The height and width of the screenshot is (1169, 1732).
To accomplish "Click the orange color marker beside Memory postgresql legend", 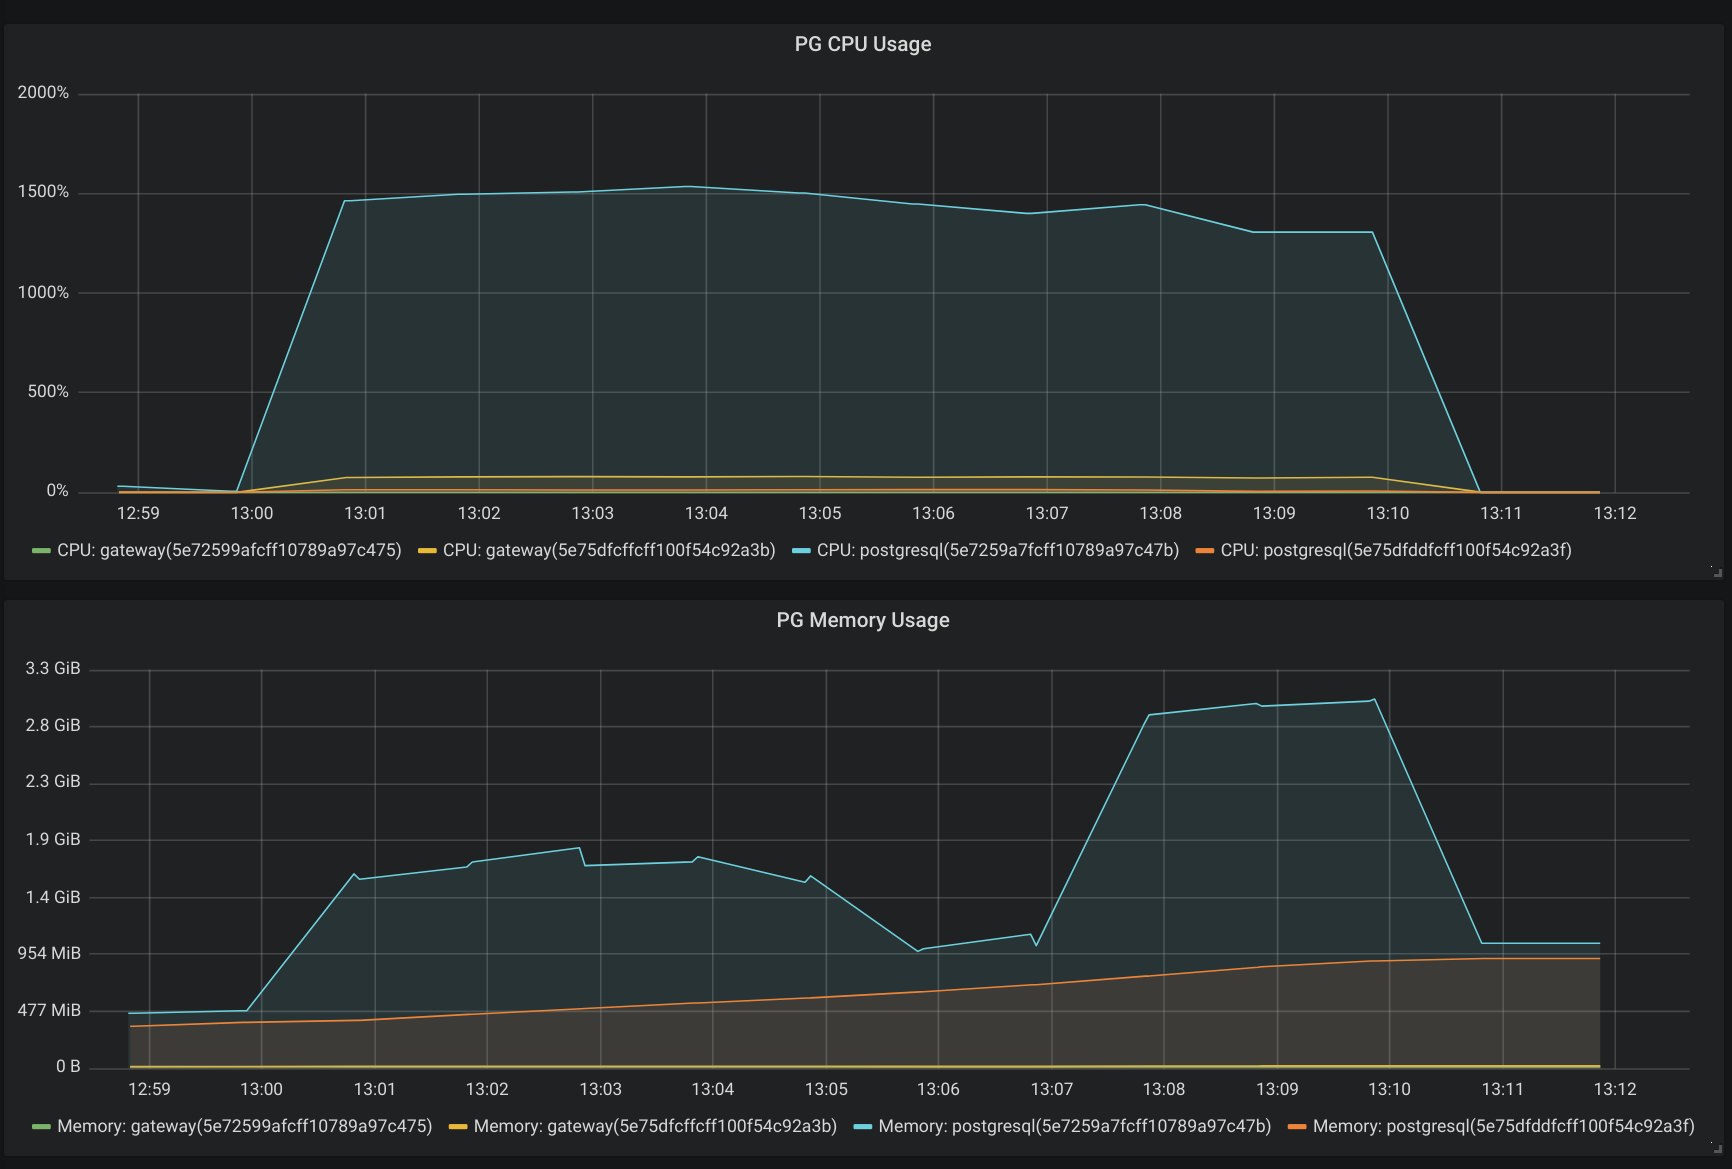I will (1295, 1126).
